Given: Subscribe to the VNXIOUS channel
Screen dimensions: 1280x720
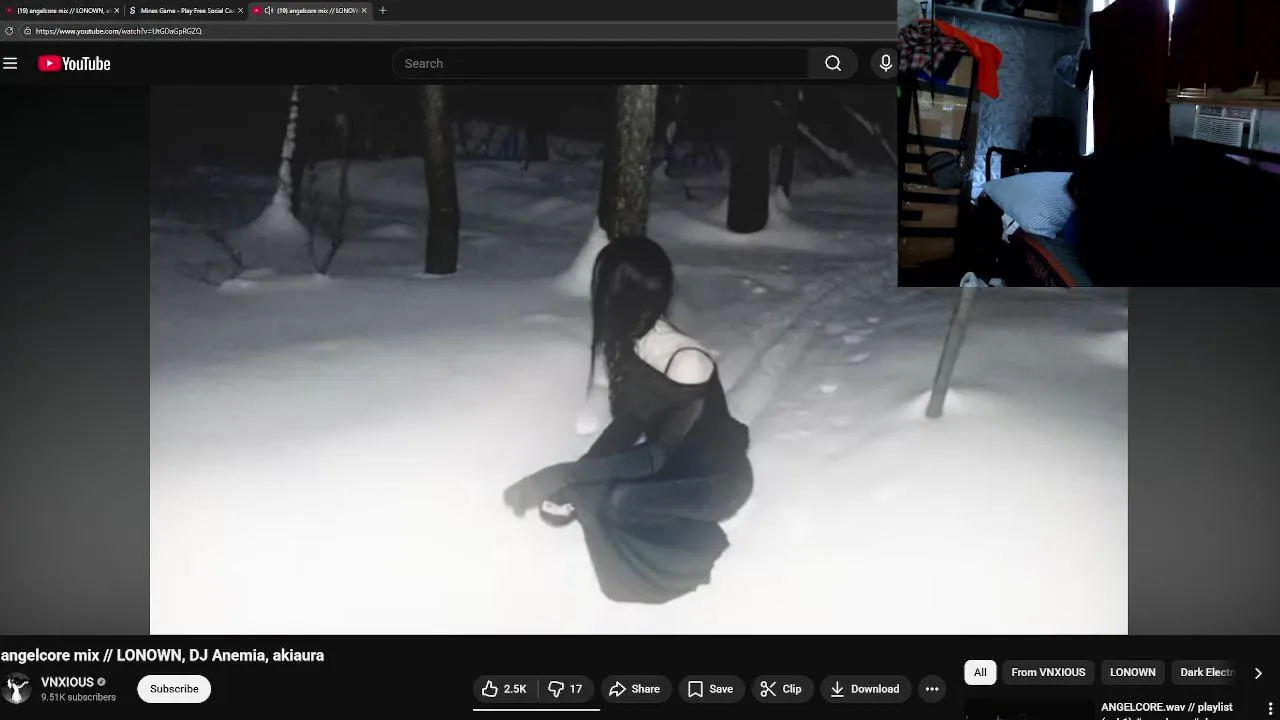Looking at the screenshot, I should (x=174, y=689).
